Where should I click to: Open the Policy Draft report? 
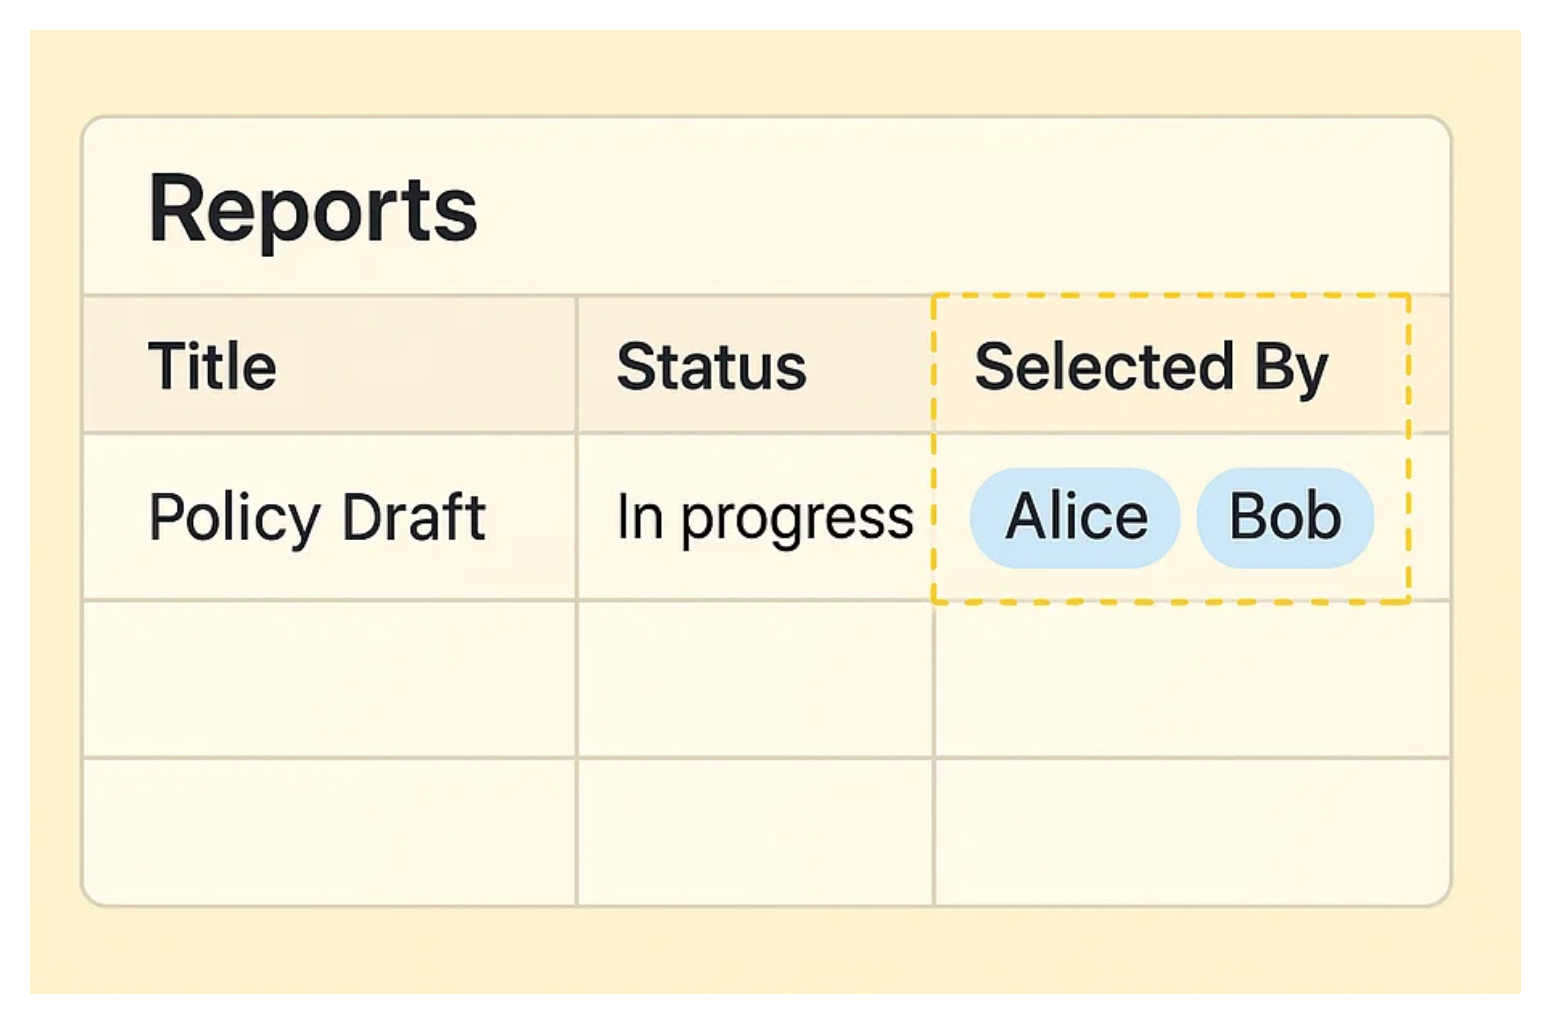tap(316, 517)
